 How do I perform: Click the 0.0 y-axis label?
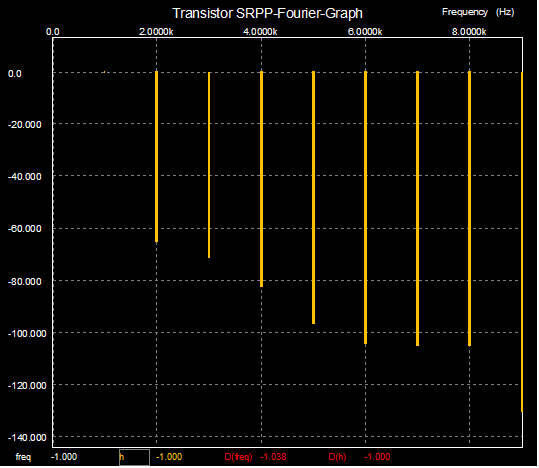(15, 74)
